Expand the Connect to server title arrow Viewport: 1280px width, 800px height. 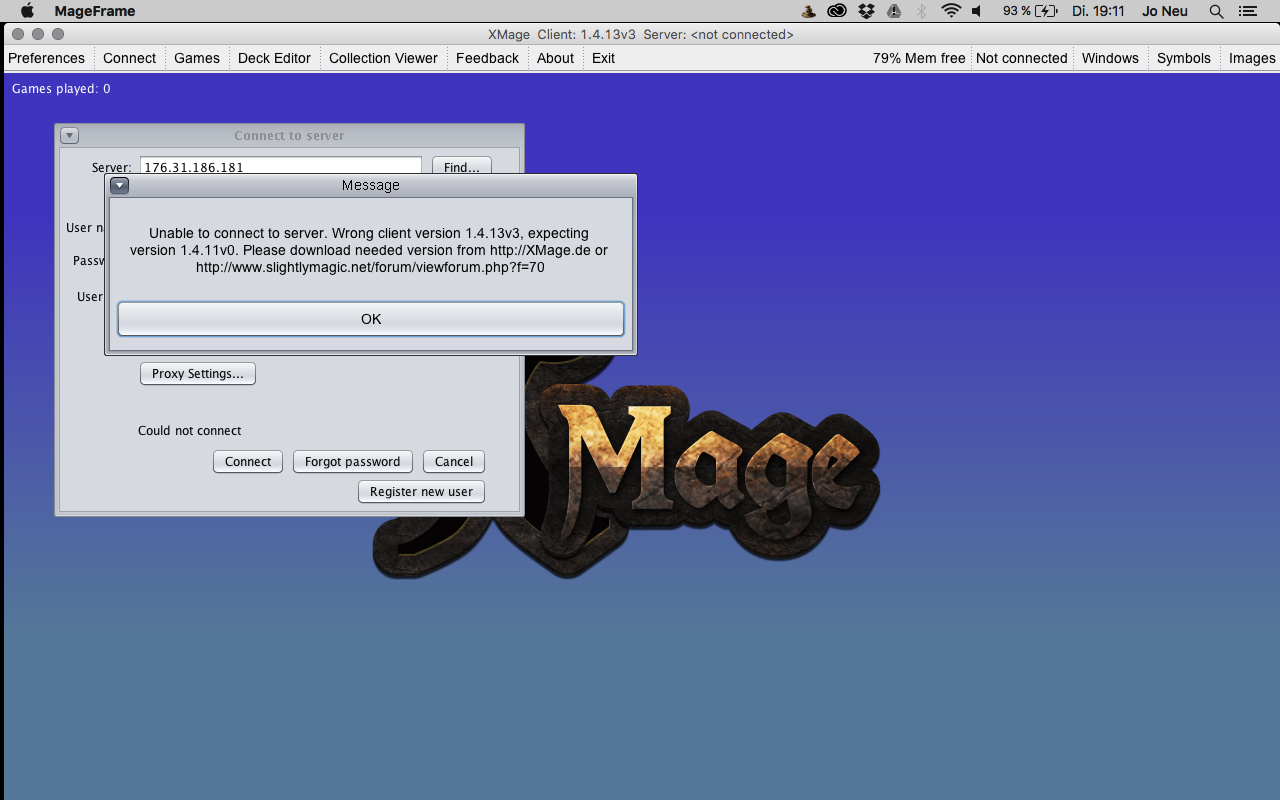coord(69,136)
